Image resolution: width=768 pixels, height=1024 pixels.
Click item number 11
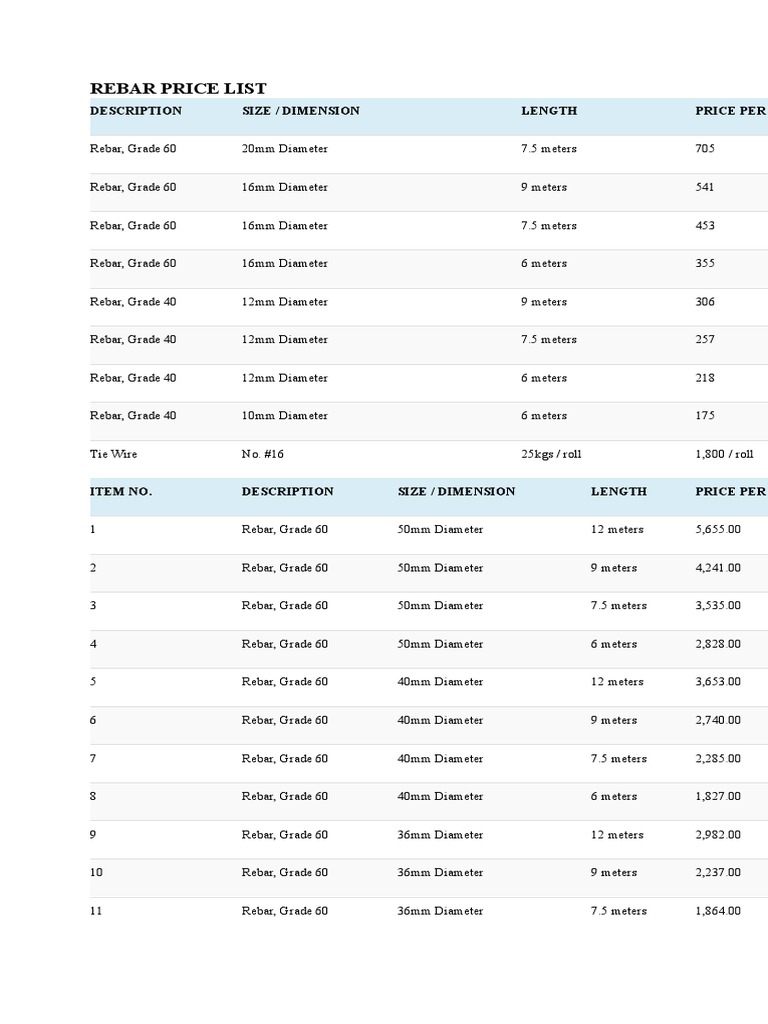(96, 911)
